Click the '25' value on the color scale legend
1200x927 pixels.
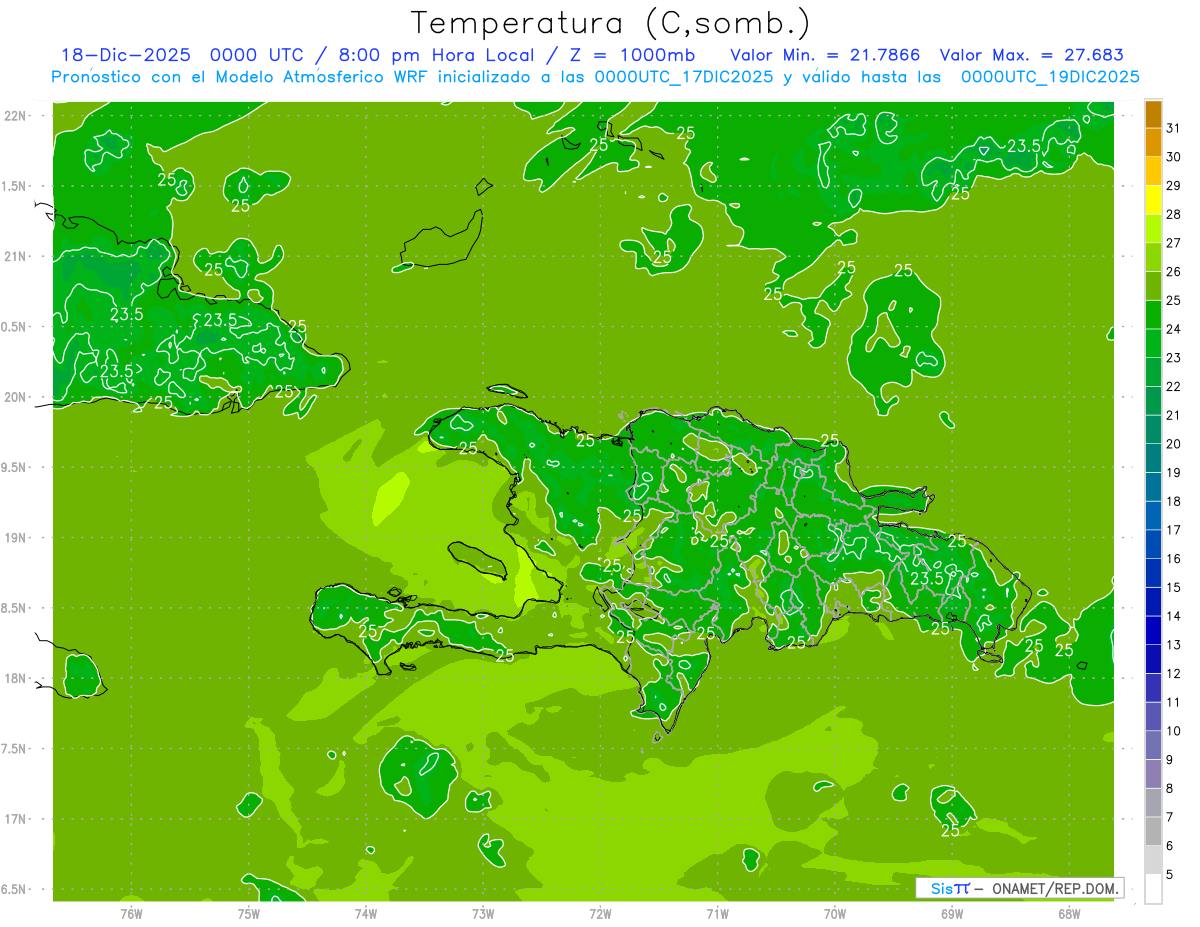pos(1174,300)
